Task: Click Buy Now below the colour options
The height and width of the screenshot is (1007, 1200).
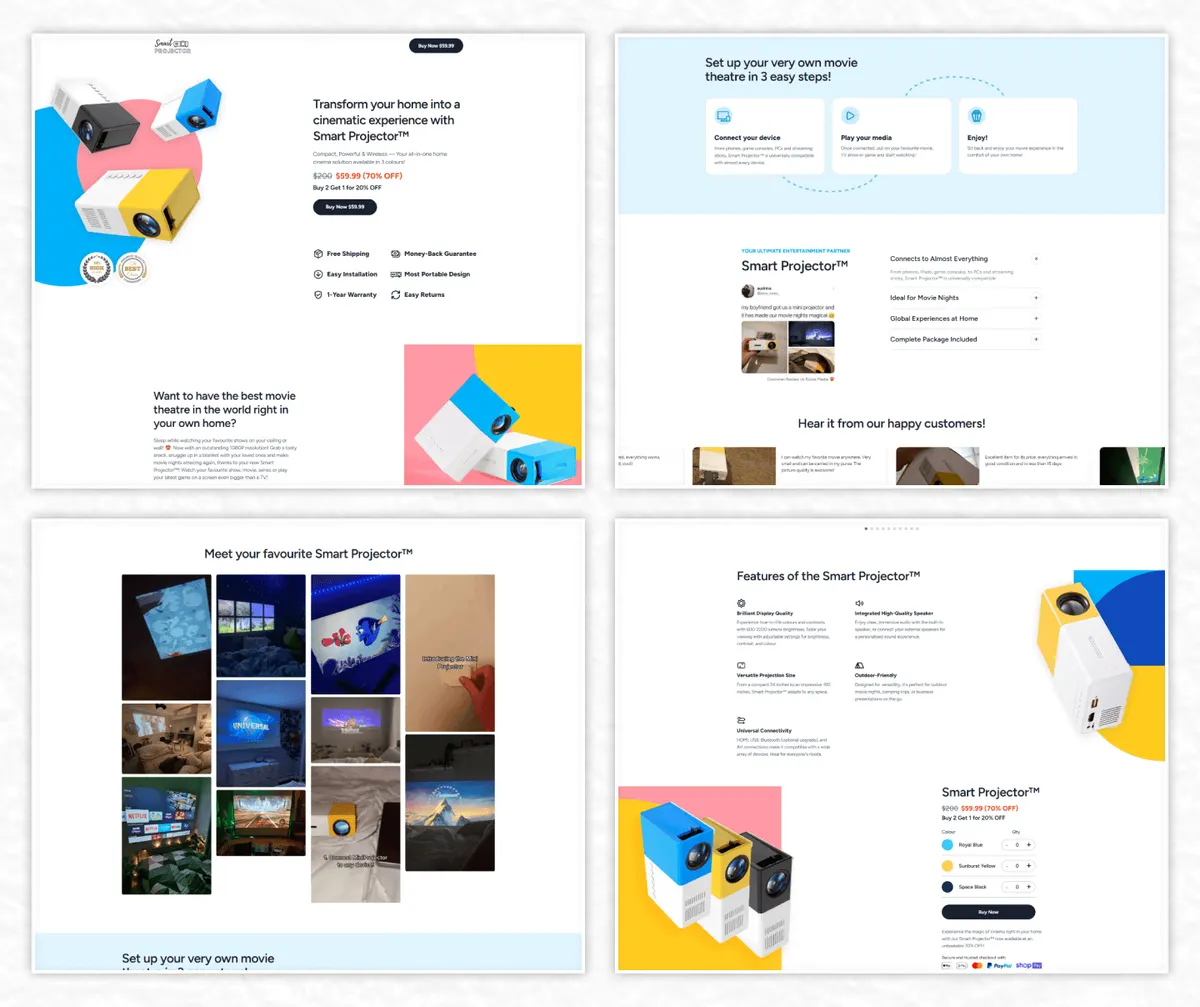Action: [988, 912]
